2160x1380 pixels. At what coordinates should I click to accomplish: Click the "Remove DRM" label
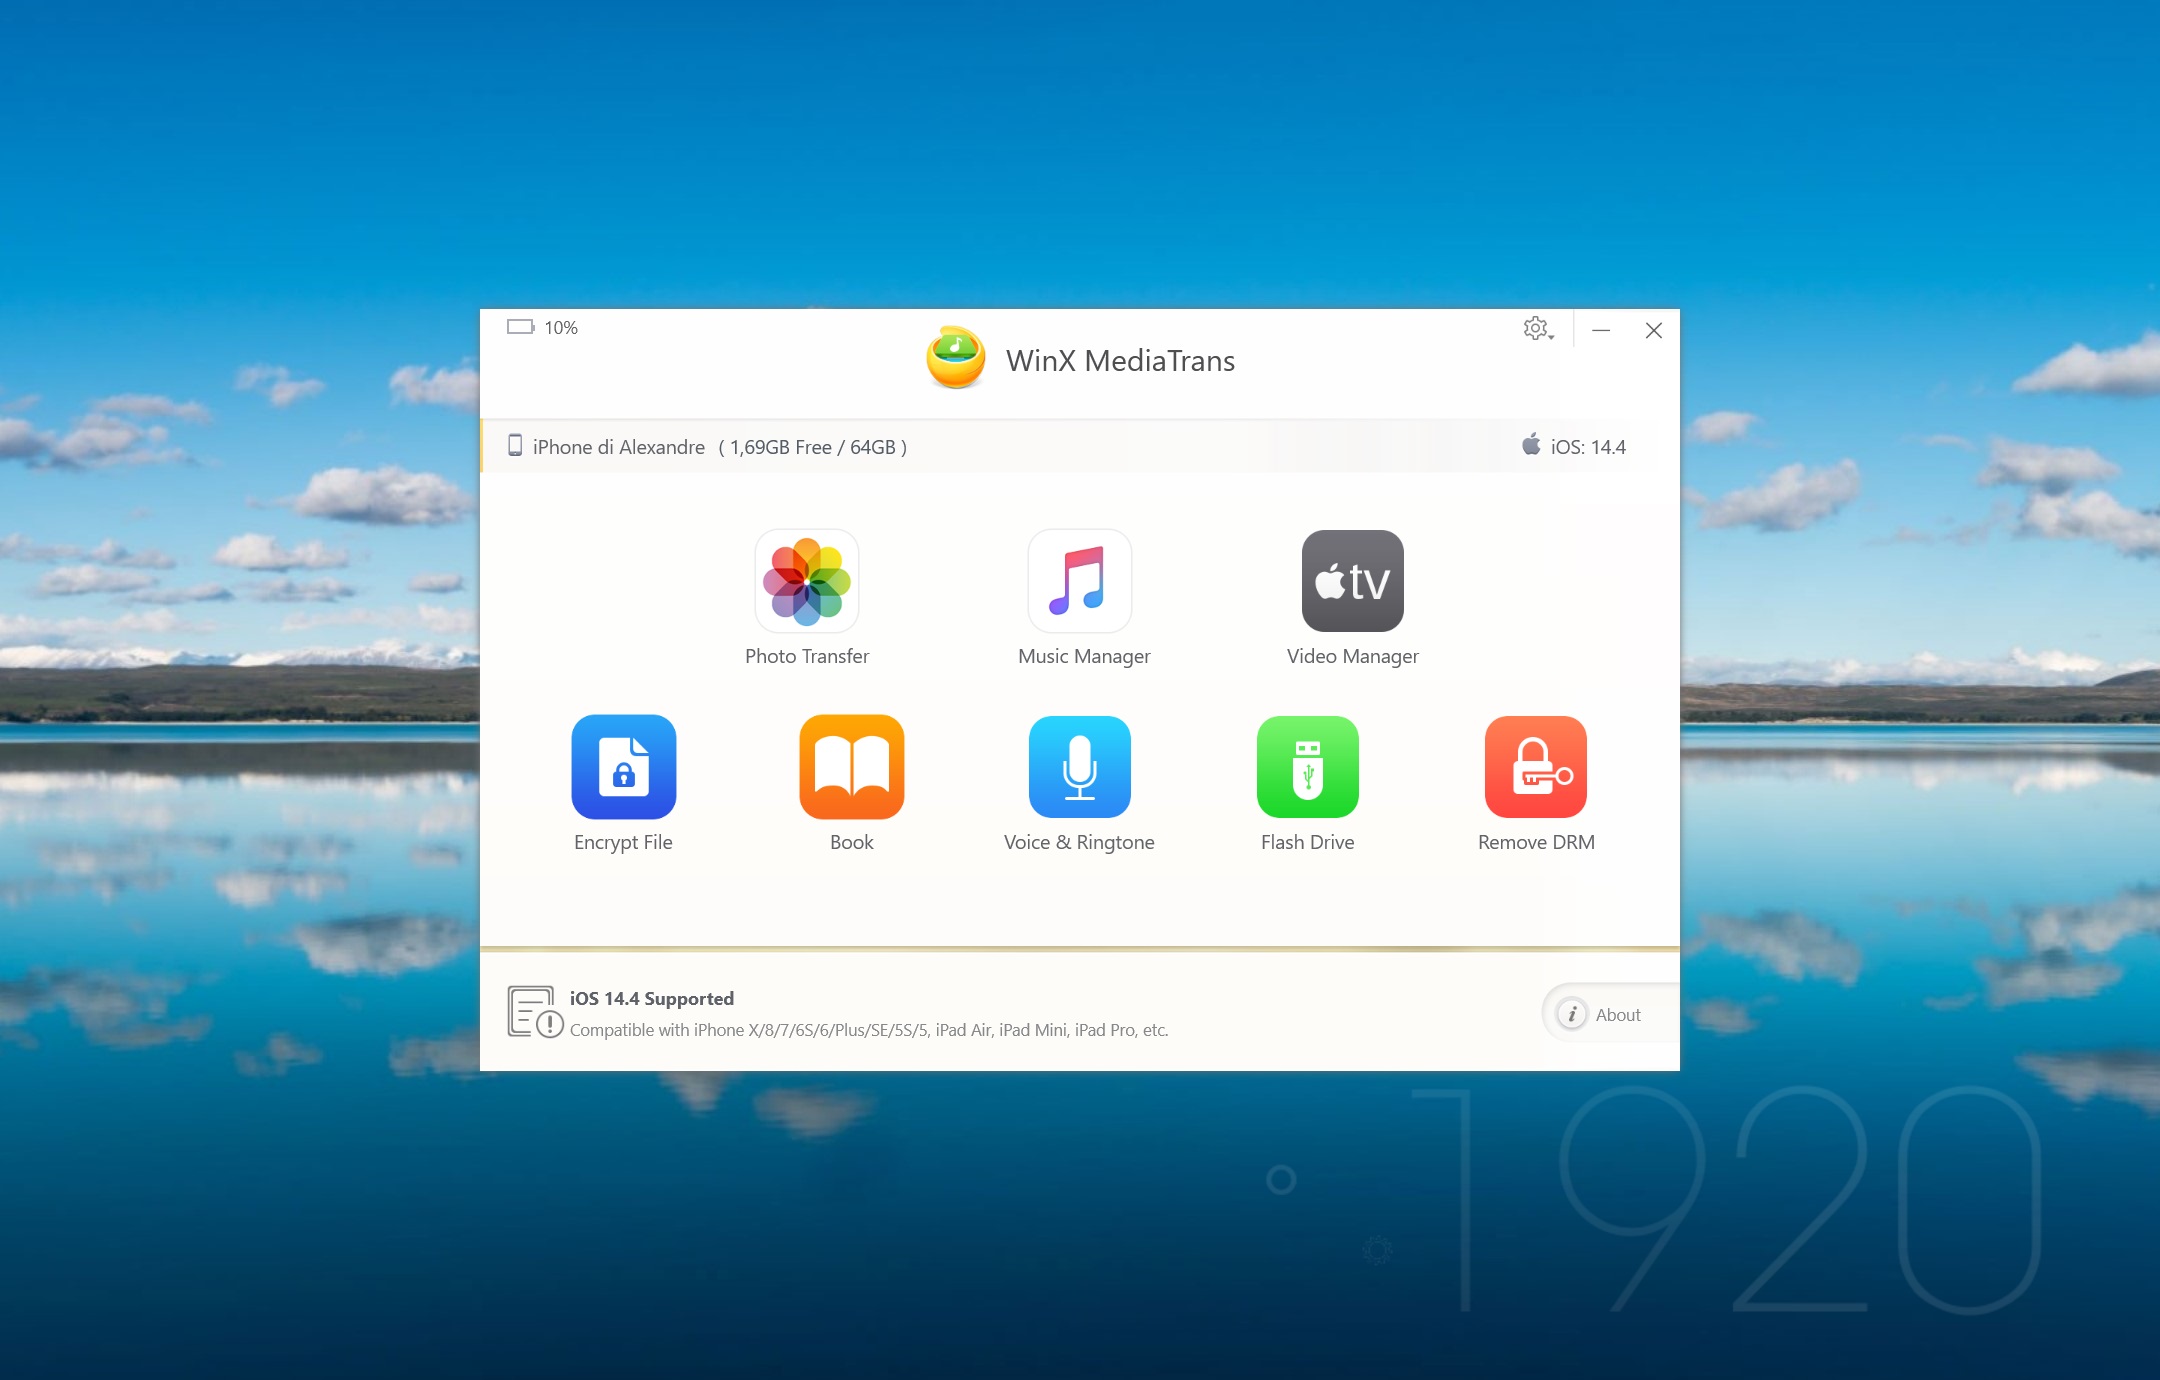(1536, 842)
